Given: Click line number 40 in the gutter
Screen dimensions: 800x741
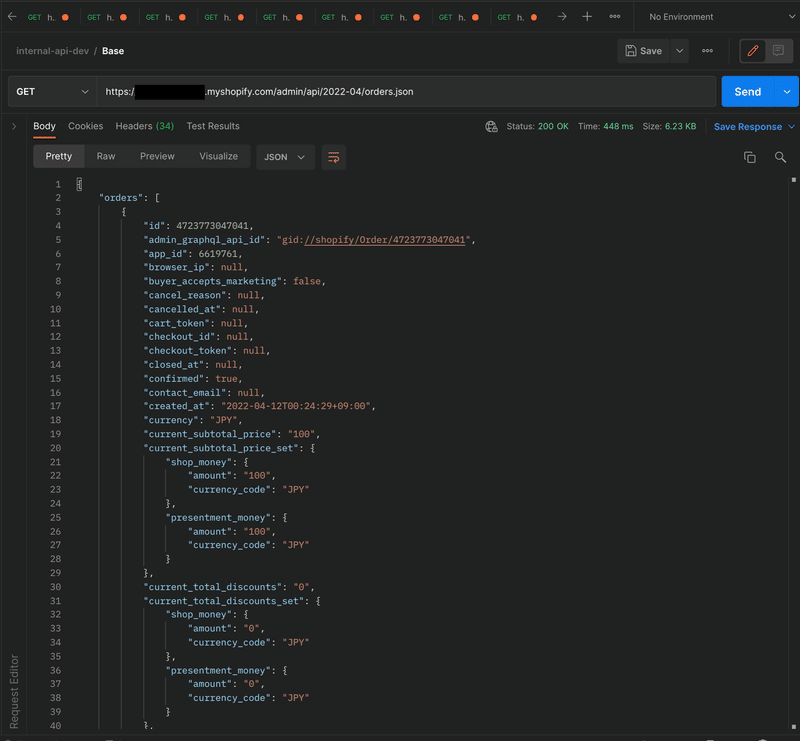Looking at the screenshot, I should [56, 726].
